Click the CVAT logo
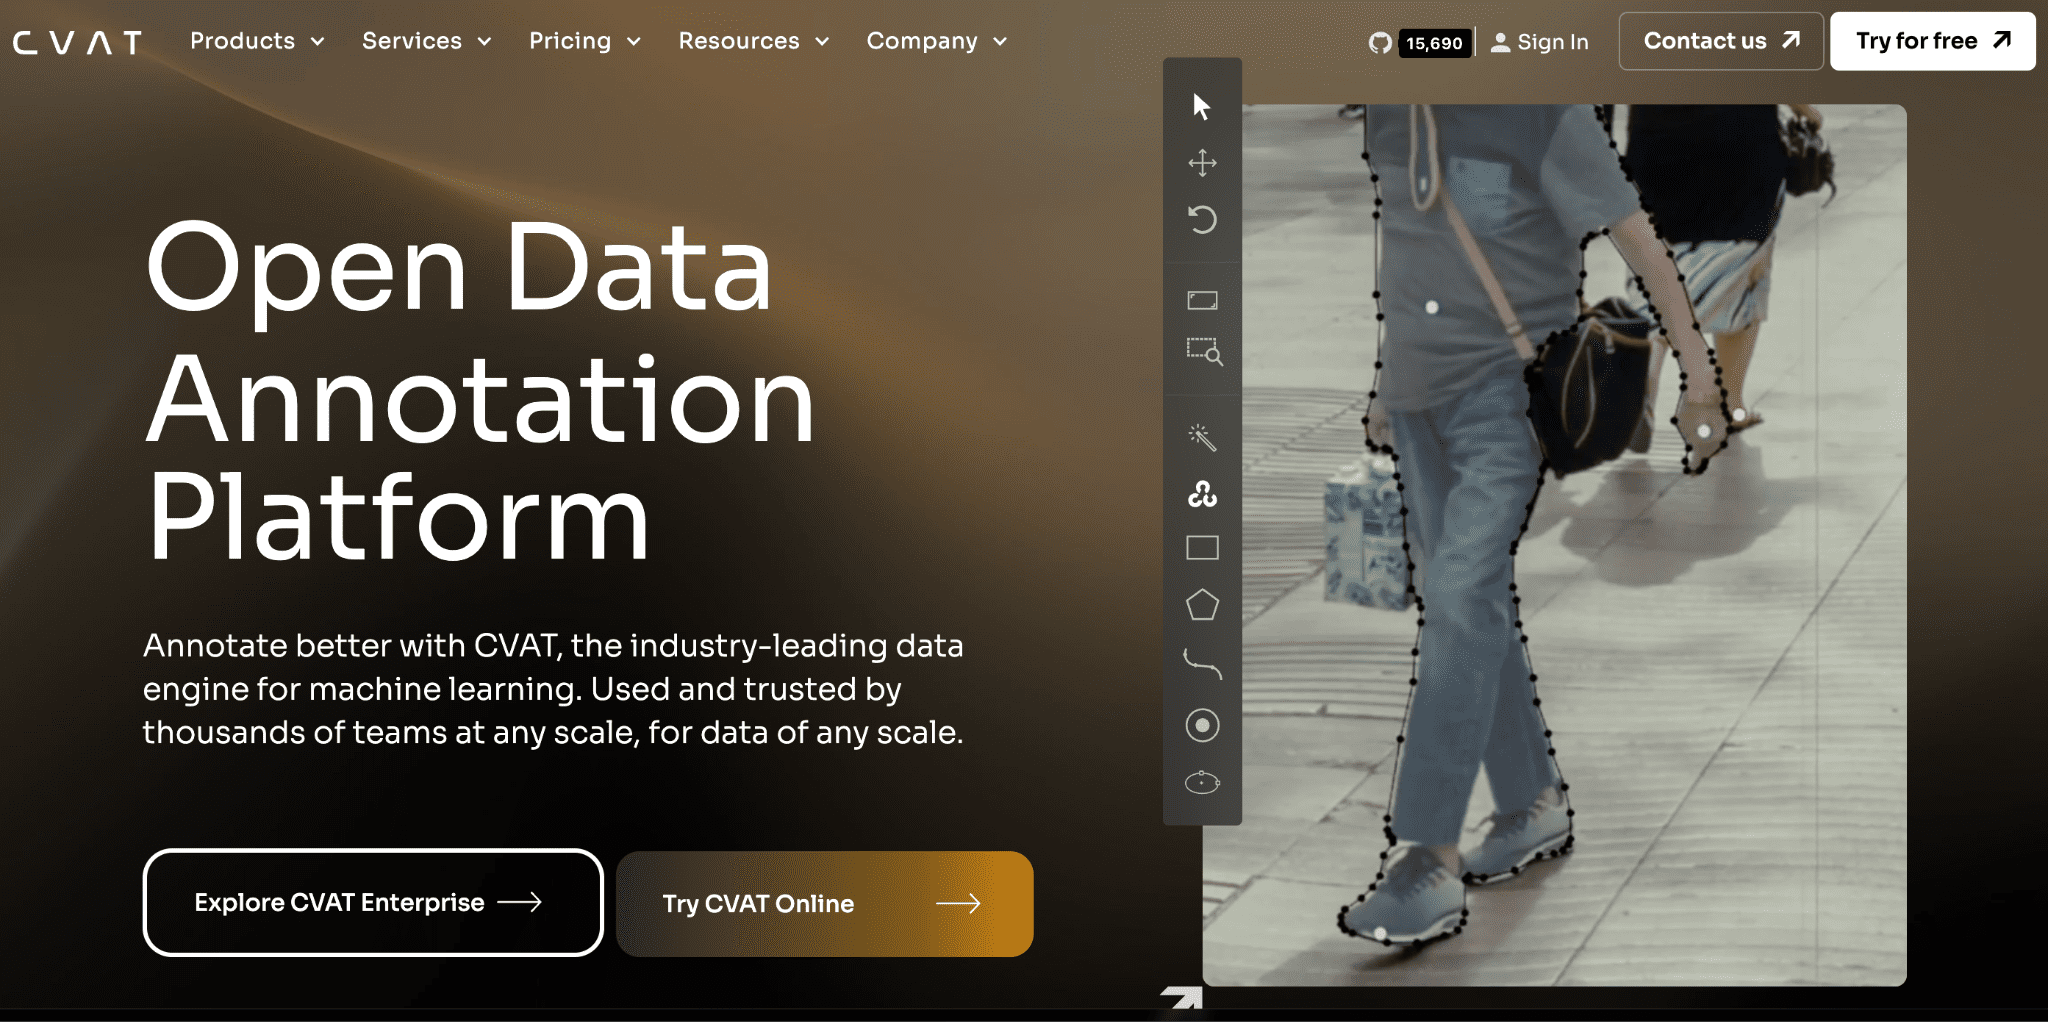This screenshot has height=1022, width=2048. point(77,42)
